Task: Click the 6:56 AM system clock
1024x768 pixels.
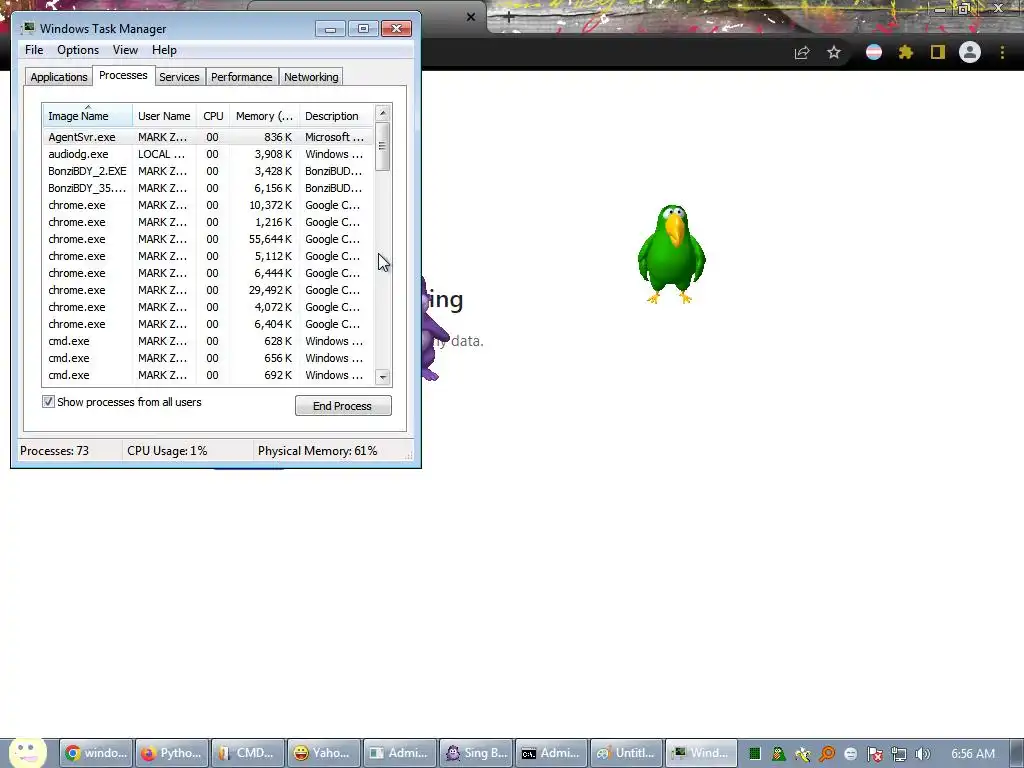Action: pos(973,754)
